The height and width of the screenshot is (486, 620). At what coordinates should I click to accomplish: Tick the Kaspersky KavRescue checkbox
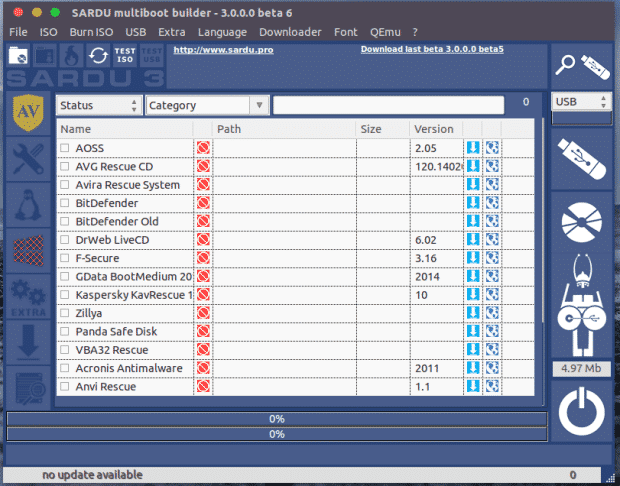pos(64,295)
